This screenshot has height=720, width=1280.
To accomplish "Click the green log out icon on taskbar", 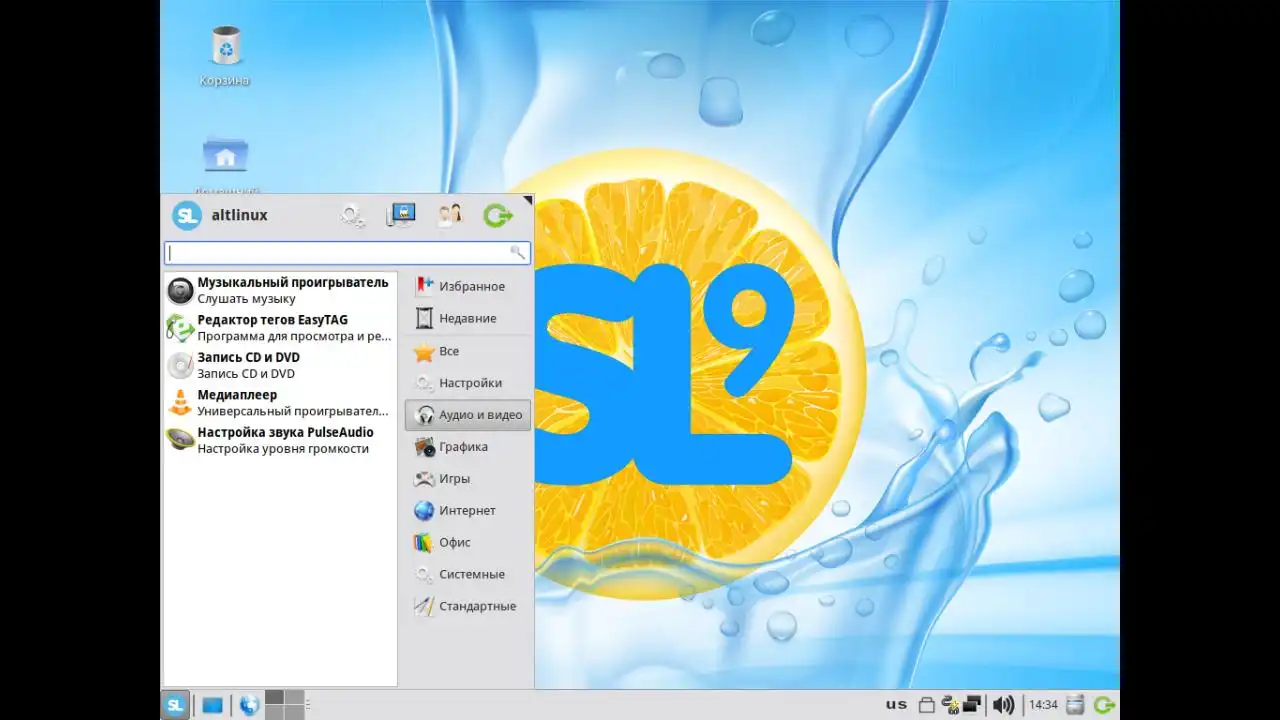I will tap(1105, 705).
